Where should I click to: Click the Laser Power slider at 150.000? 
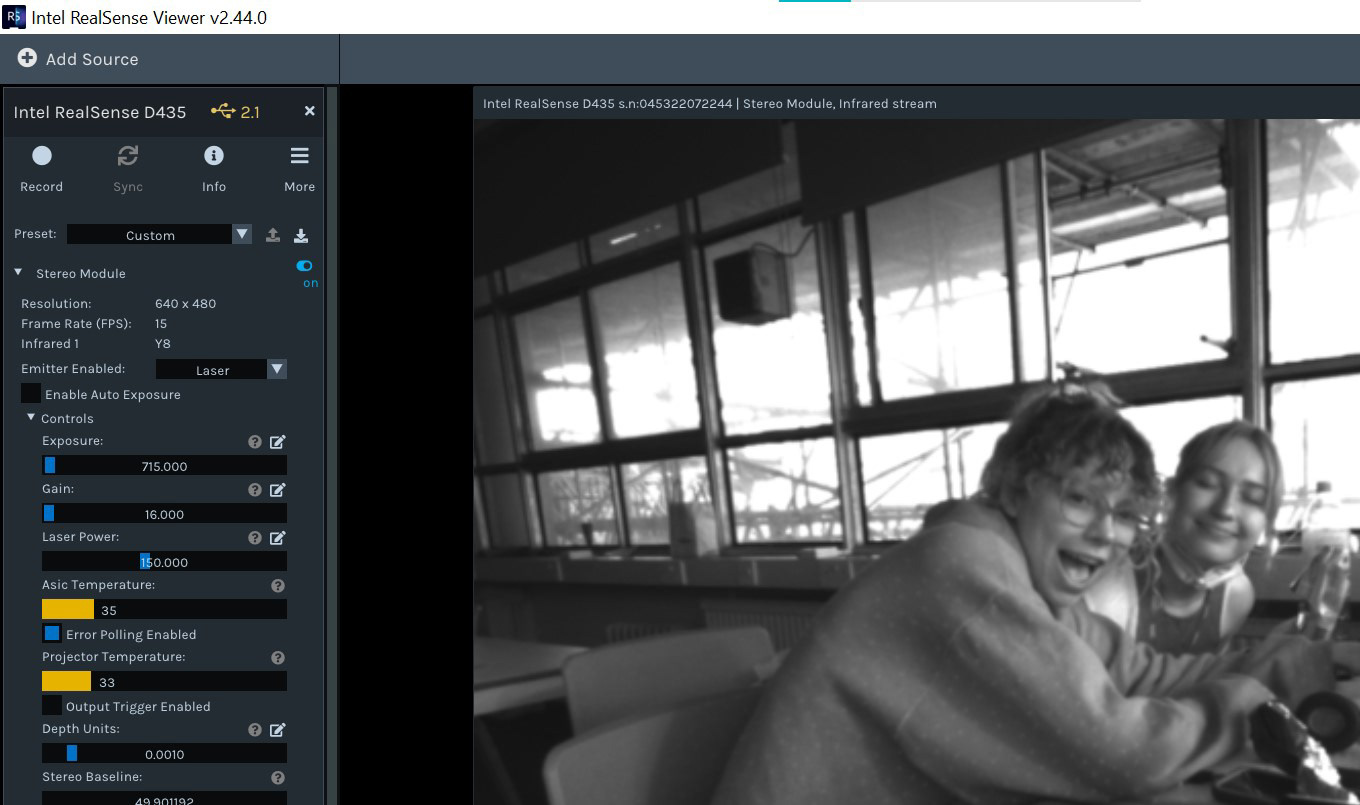click(x=164, y=561)
